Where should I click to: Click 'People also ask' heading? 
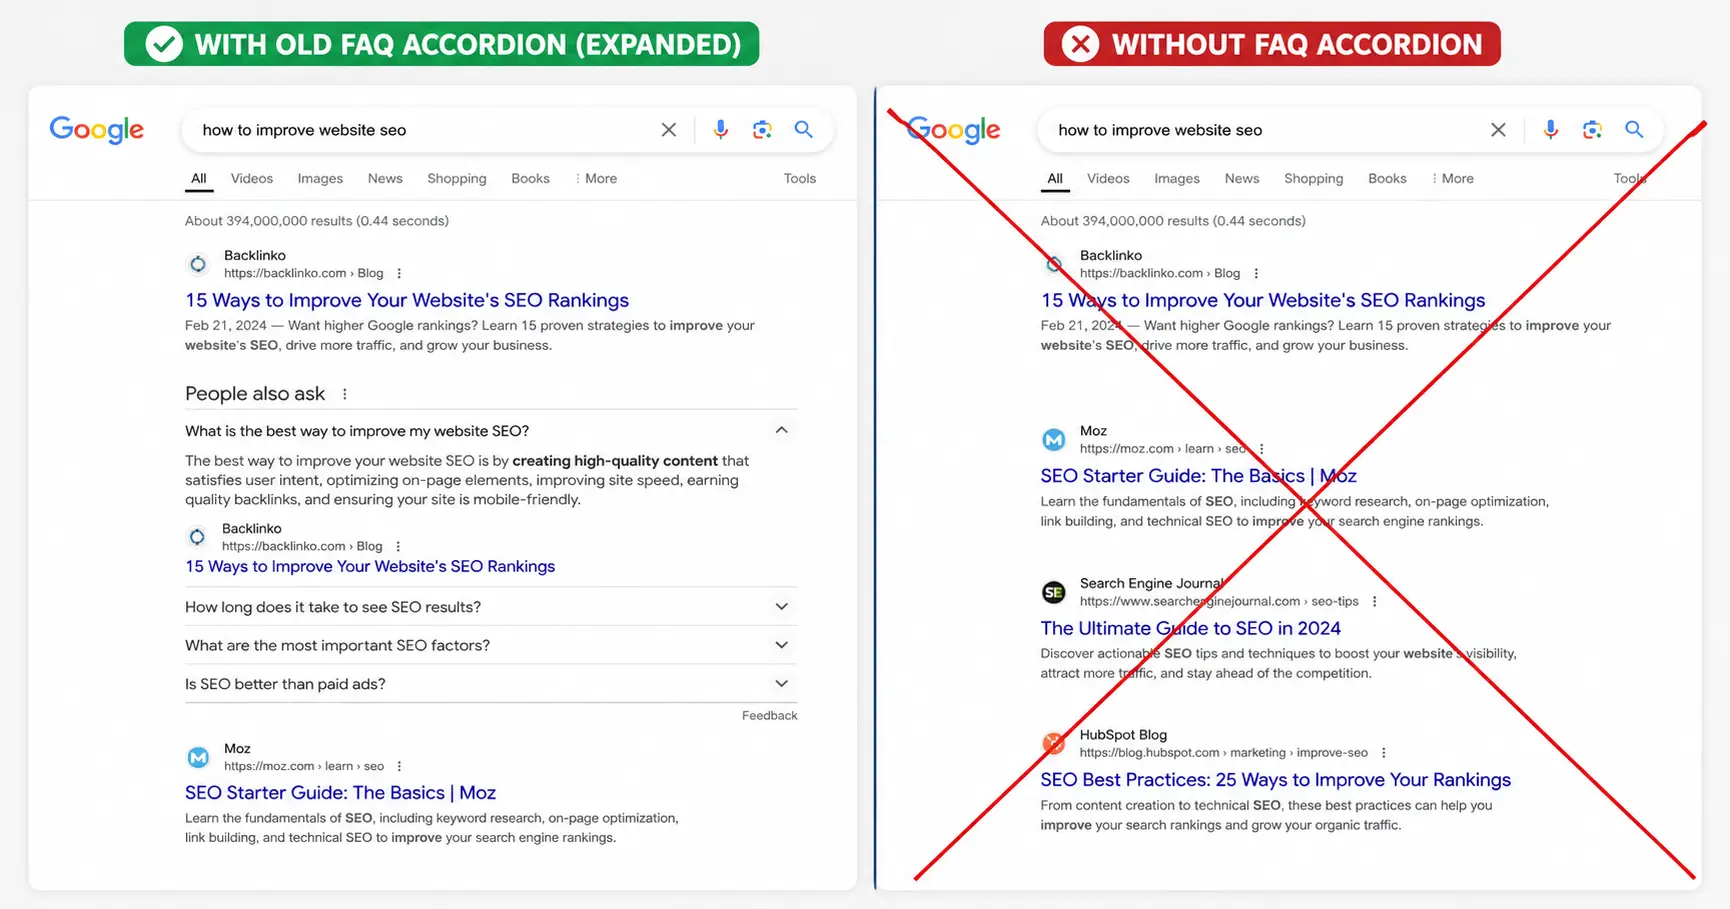coord(255,394)
